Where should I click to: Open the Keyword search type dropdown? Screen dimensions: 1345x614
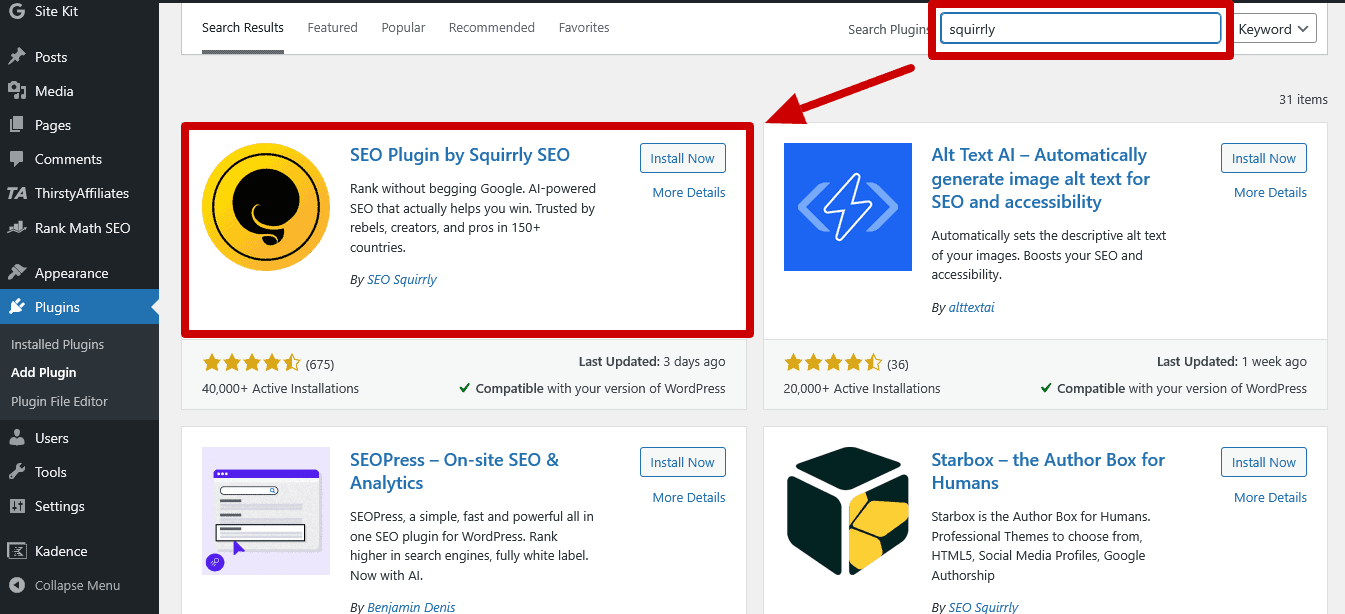[1274, 28]
